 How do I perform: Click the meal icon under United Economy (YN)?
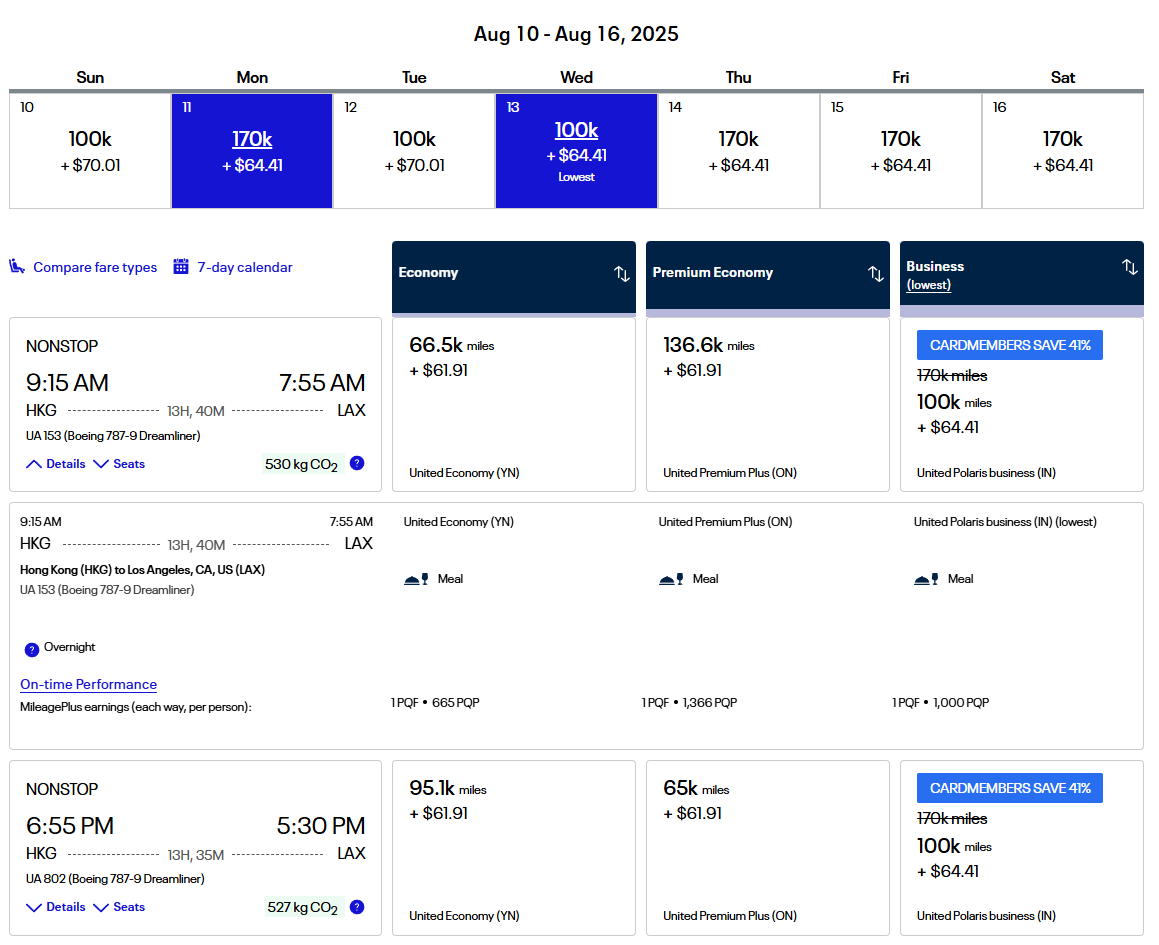pos(416,579)
